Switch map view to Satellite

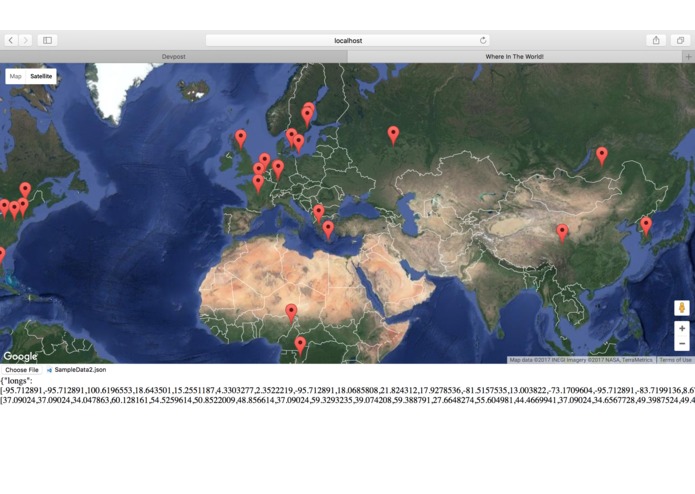41,76
